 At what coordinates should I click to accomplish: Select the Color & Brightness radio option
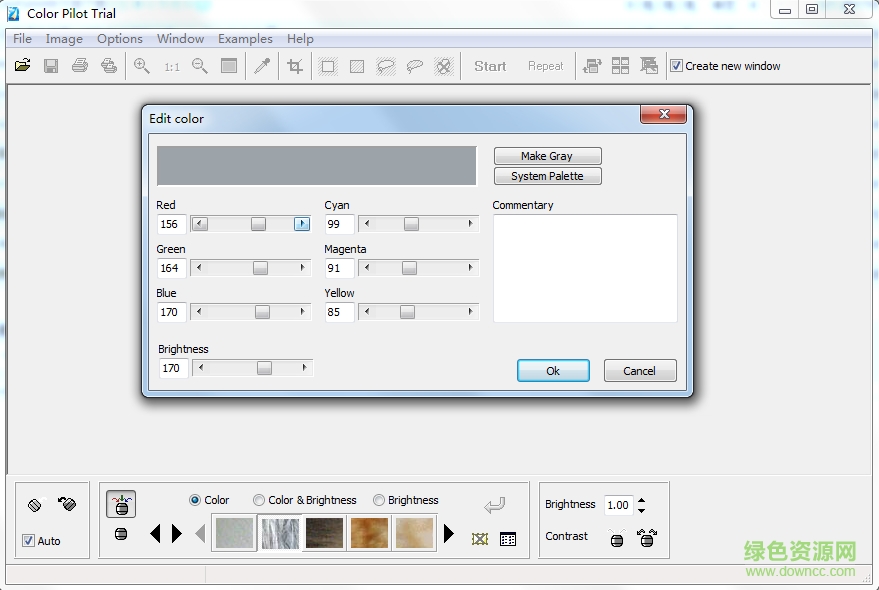pyautogui.click(x=259, y=500)
